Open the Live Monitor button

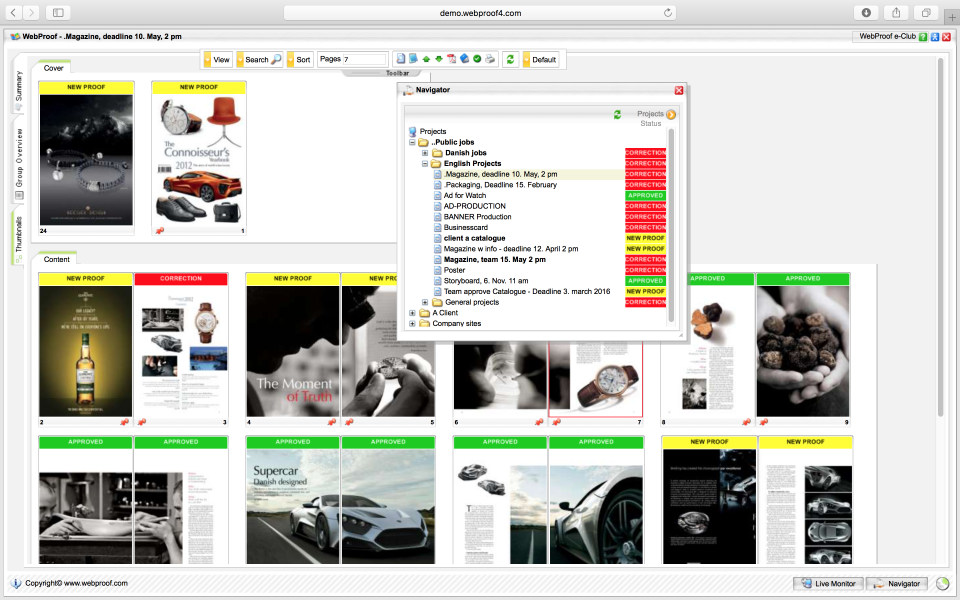[828, 583]
